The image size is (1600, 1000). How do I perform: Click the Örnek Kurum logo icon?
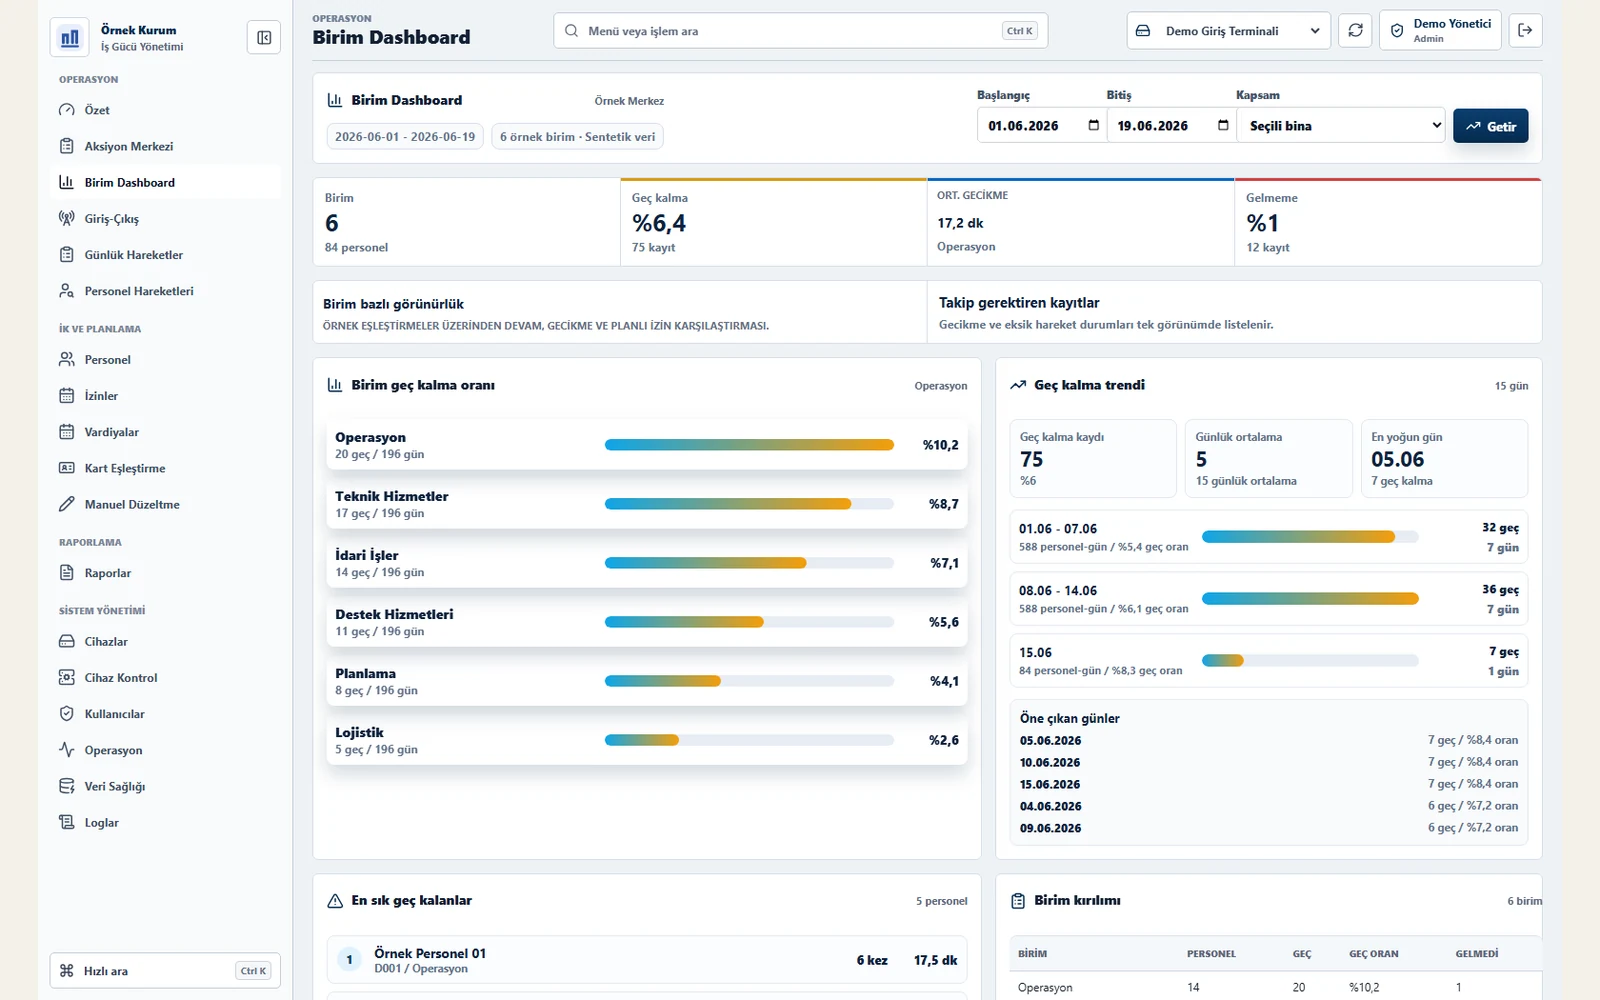pos(70,38)
